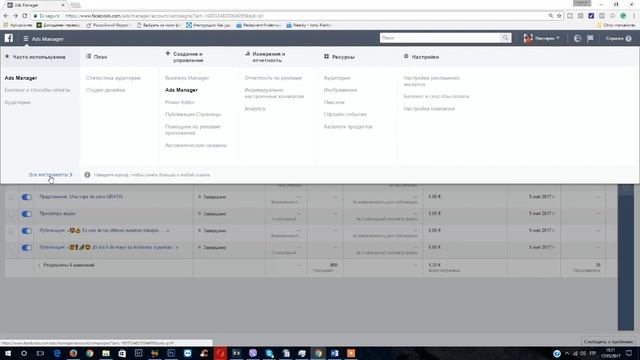640x360 pixels.
Task: Toggle the 'Предложение: Una copa de cava GRATIS' campaign switch
Action: (x=27, y=197)
